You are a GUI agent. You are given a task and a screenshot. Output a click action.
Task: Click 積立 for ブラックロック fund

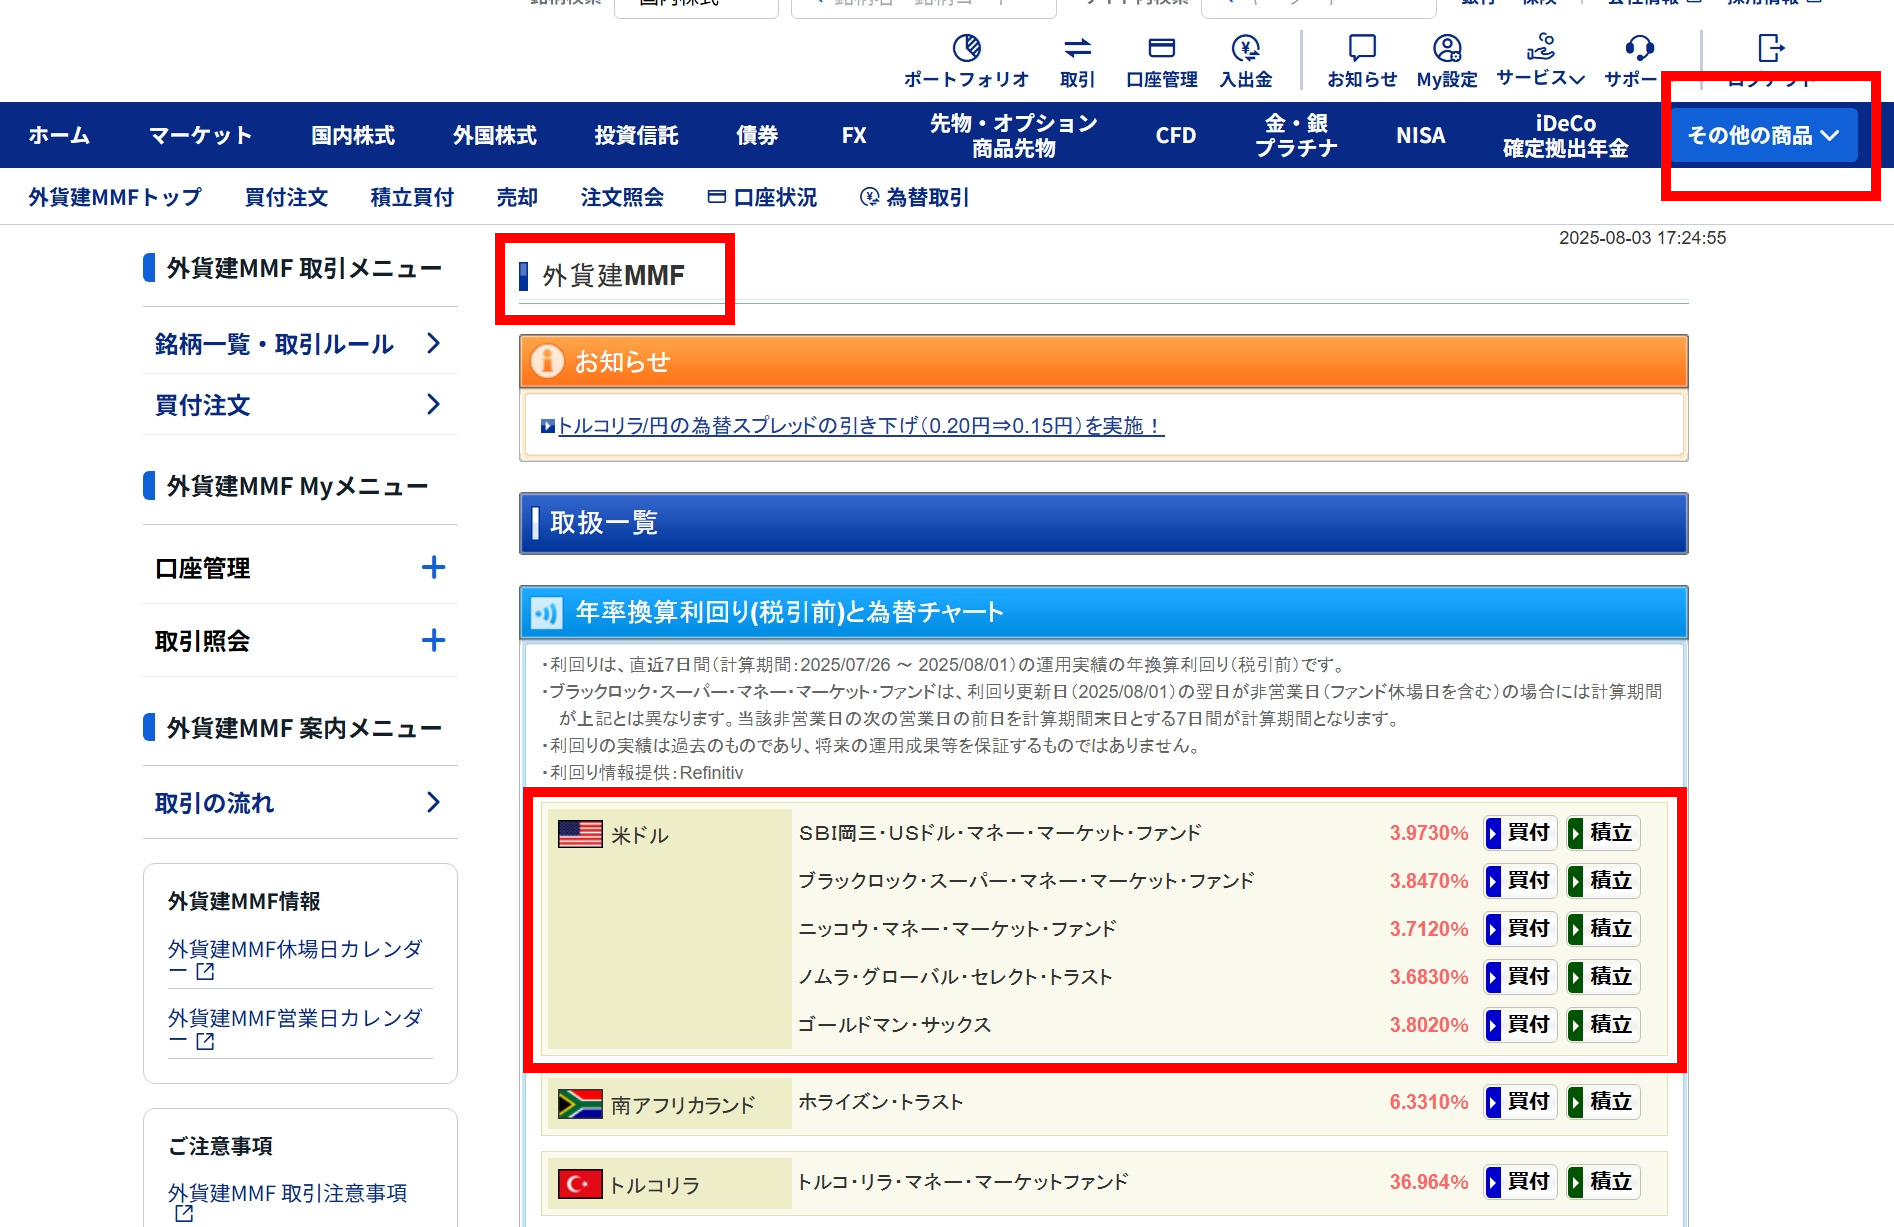1603,881
